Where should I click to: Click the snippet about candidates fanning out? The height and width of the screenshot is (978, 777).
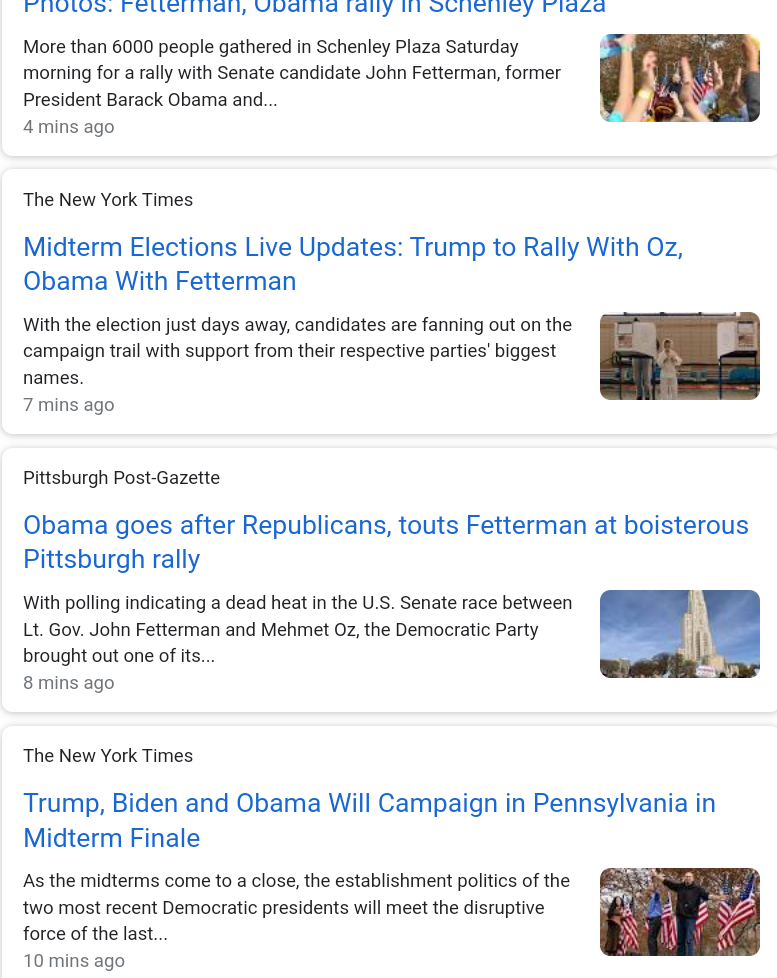coord(297,351)
